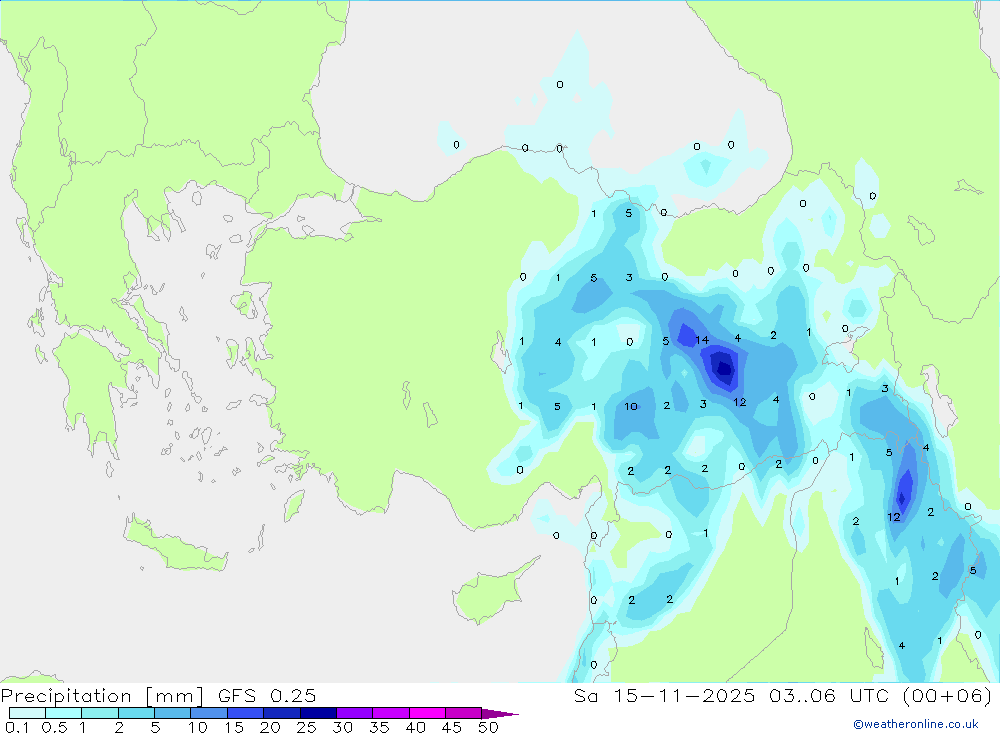Select the Sa 15-11-2025 03..06 UTC timestamp
The image size is (1000, 733).
[x=783, y=695]
